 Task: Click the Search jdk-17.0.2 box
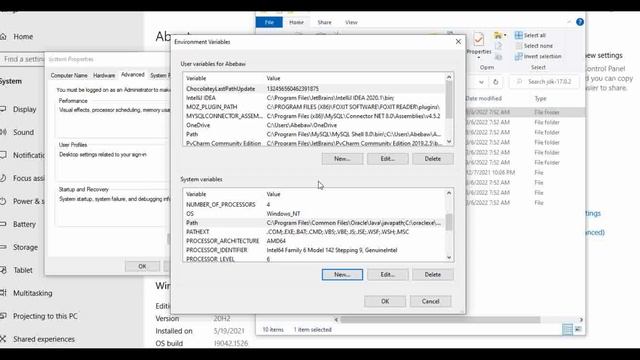click(x=544, y=82)
